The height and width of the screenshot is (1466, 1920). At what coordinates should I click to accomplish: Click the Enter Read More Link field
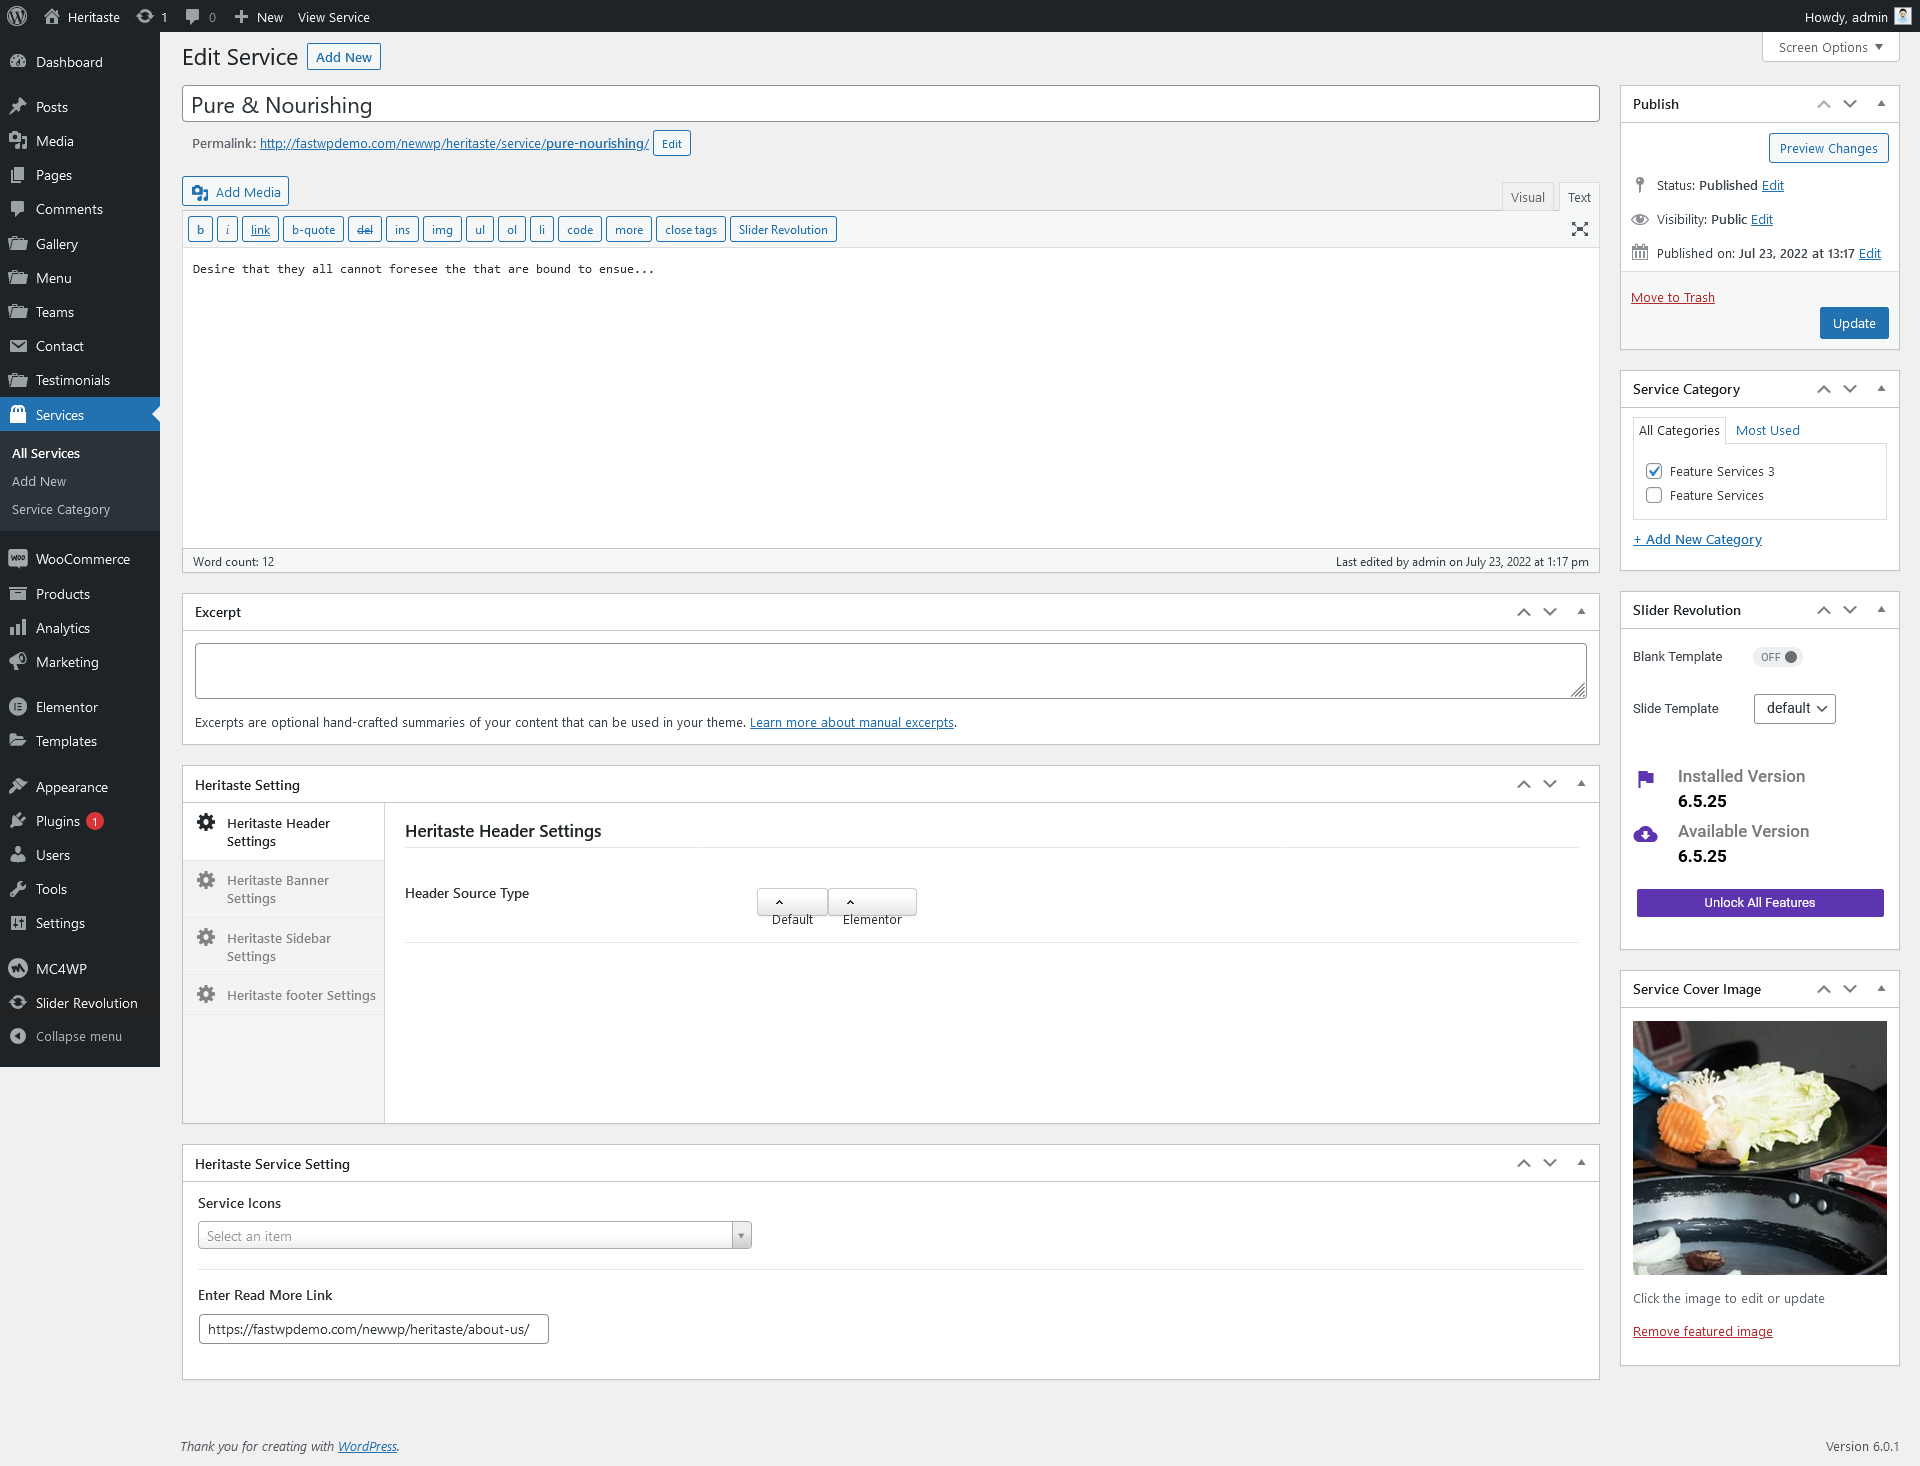[x=373, y=1329]
